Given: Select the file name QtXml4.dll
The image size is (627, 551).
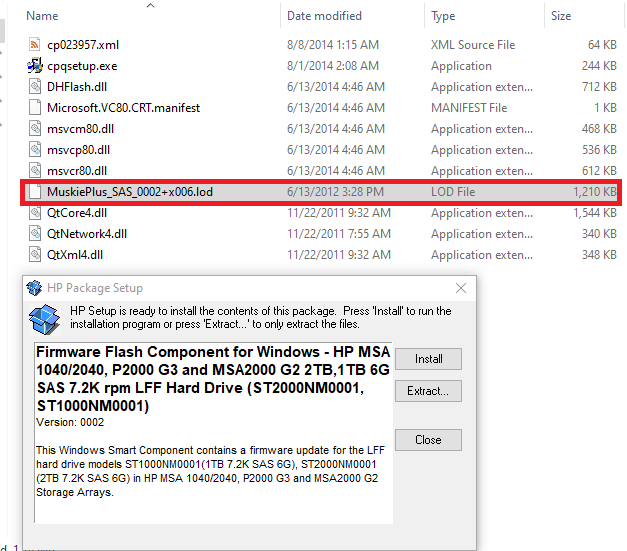Looking at the screenshot, I should [x=75, y=255].
